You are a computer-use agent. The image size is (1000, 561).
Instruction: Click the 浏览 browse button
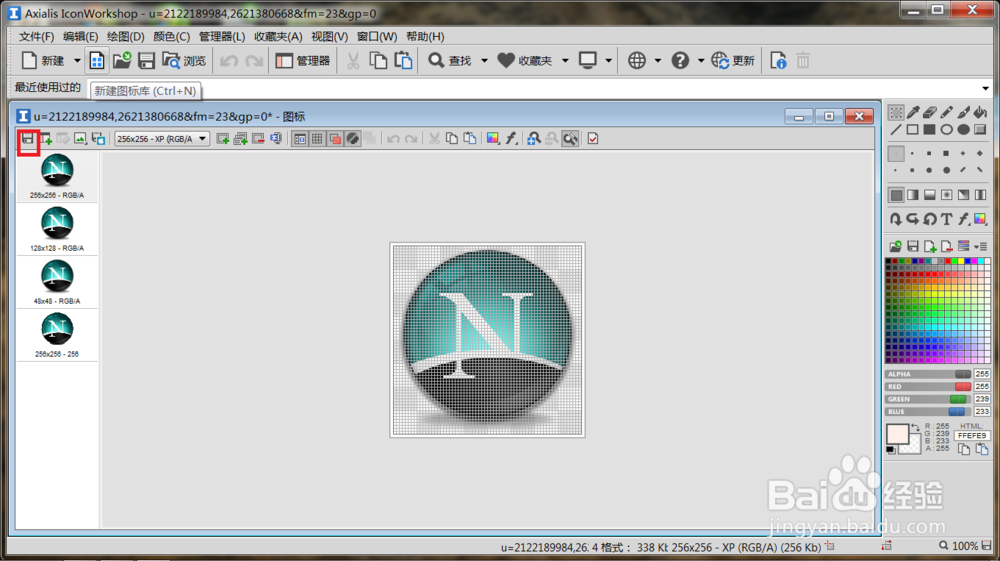[184, 61]
